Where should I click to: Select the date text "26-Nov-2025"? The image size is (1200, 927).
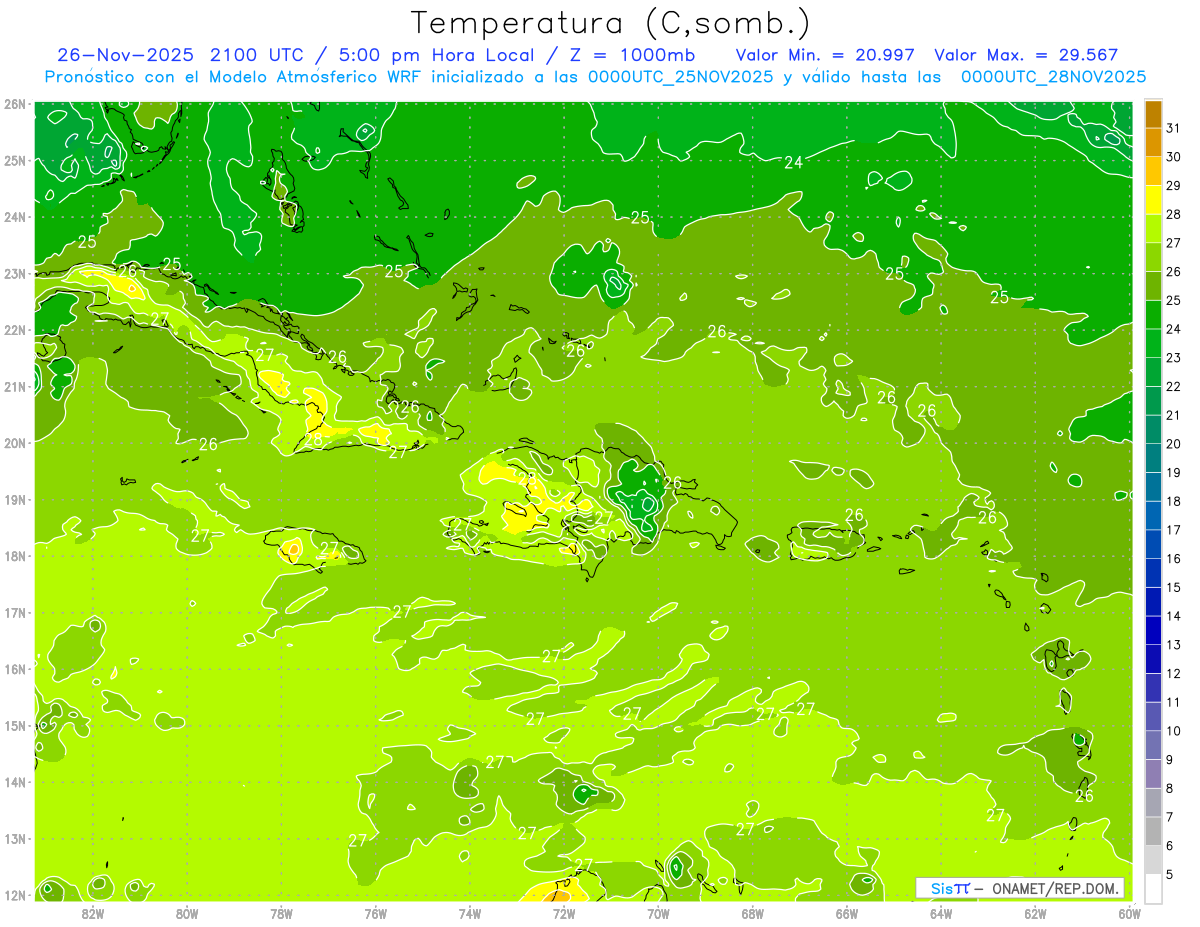click(125, 55)
